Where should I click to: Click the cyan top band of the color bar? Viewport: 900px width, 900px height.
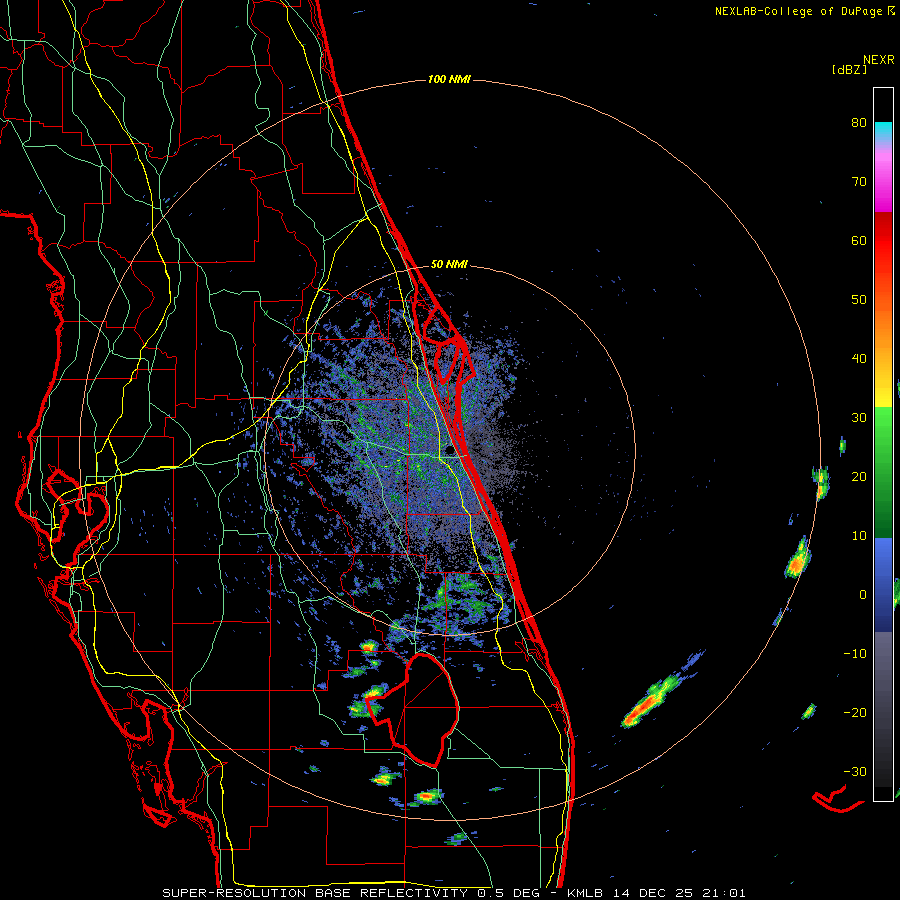click(x=883, y=131)
